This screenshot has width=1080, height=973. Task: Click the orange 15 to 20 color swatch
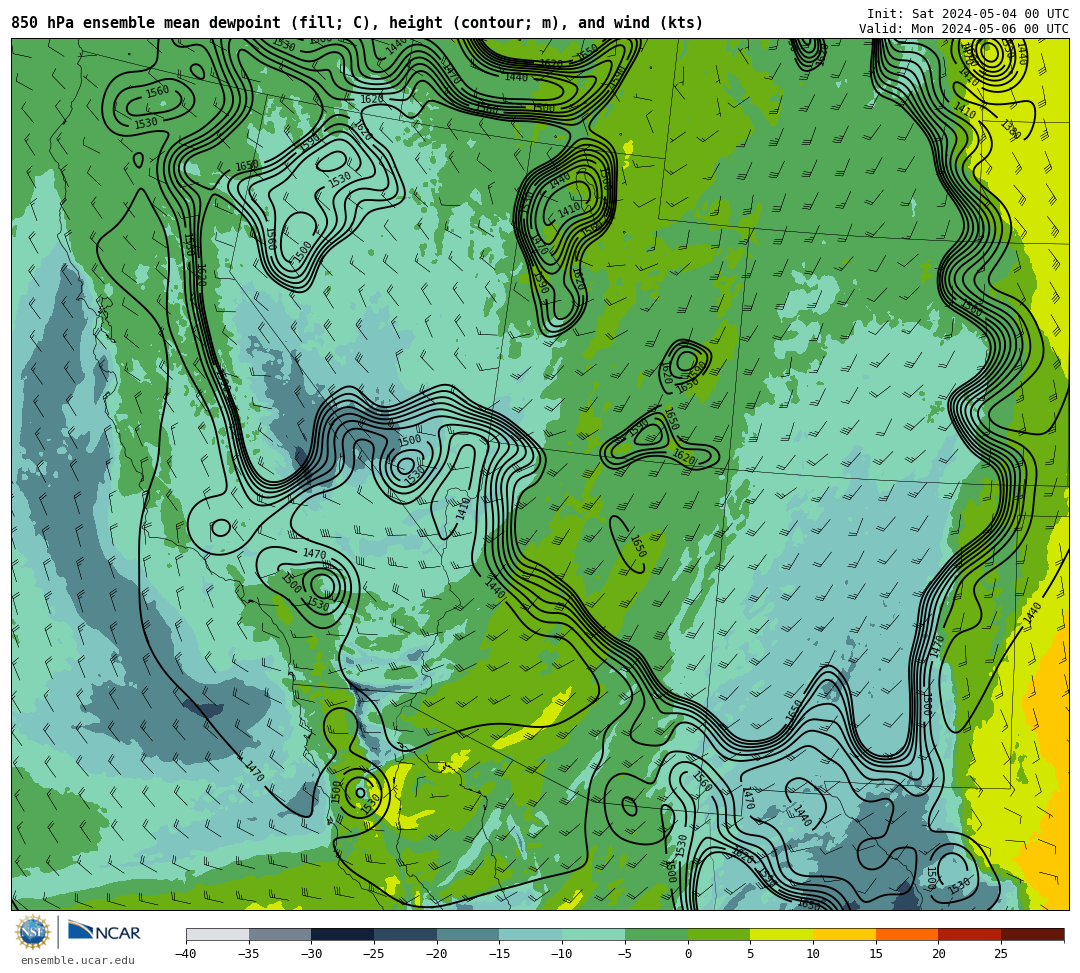906,934
